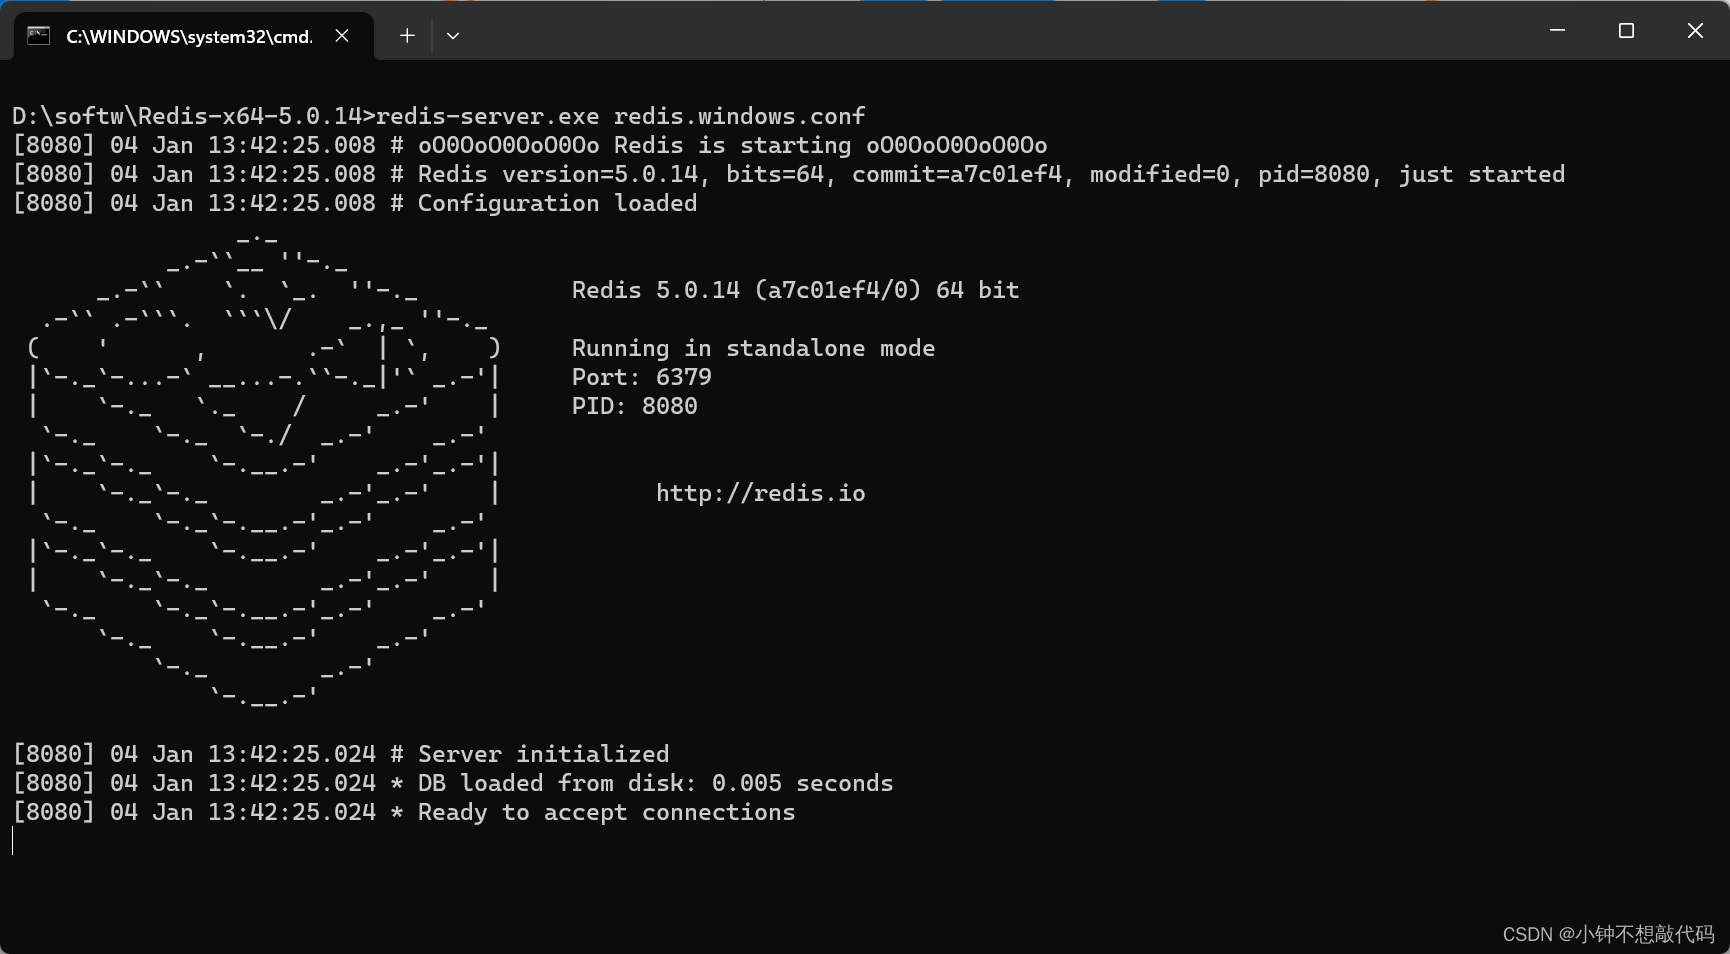Click the 'PID: 8080' text
The width and height of the screenshot is (1730, 954).
click(x=634, y=406)
